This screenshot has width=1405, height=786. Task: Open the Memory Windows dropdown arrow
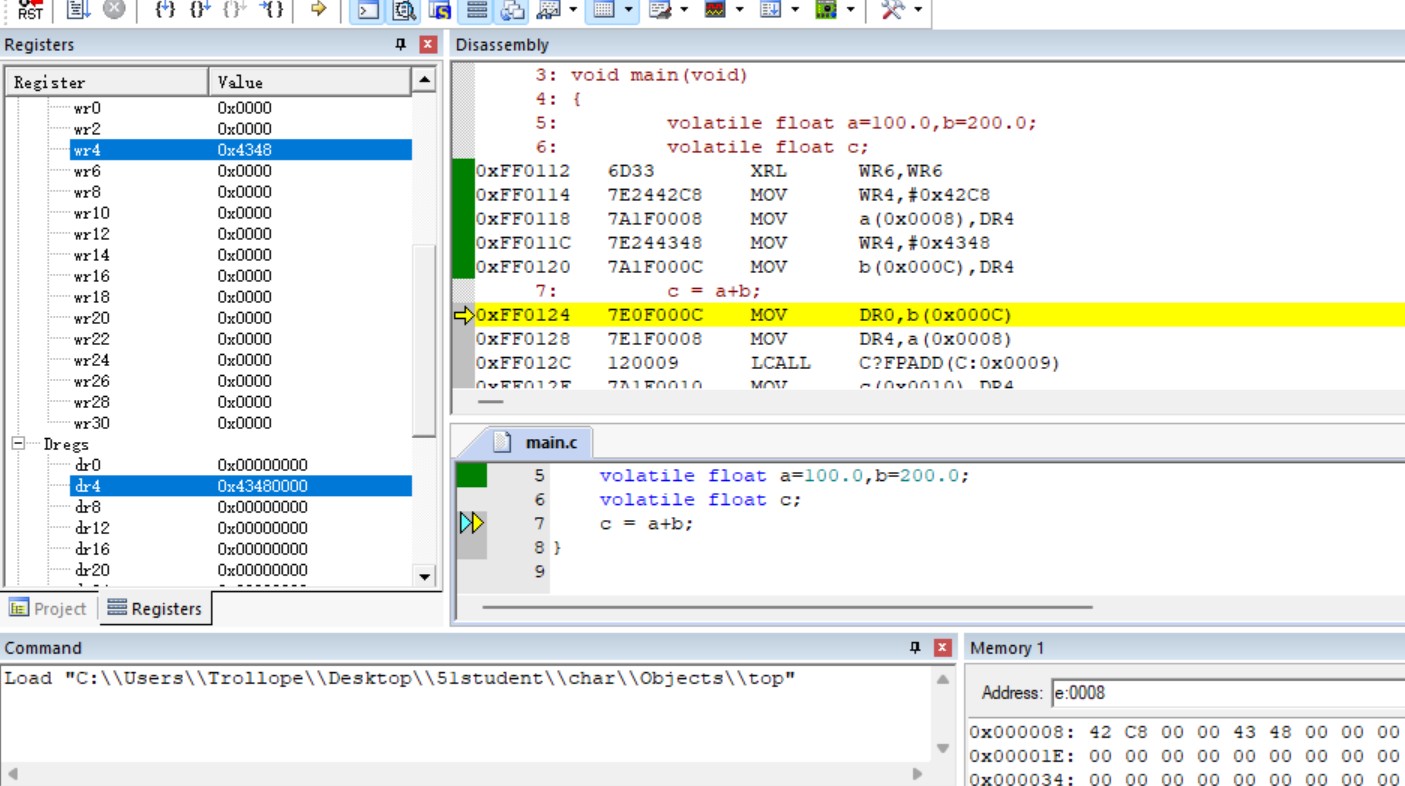(x=628, y=10)
